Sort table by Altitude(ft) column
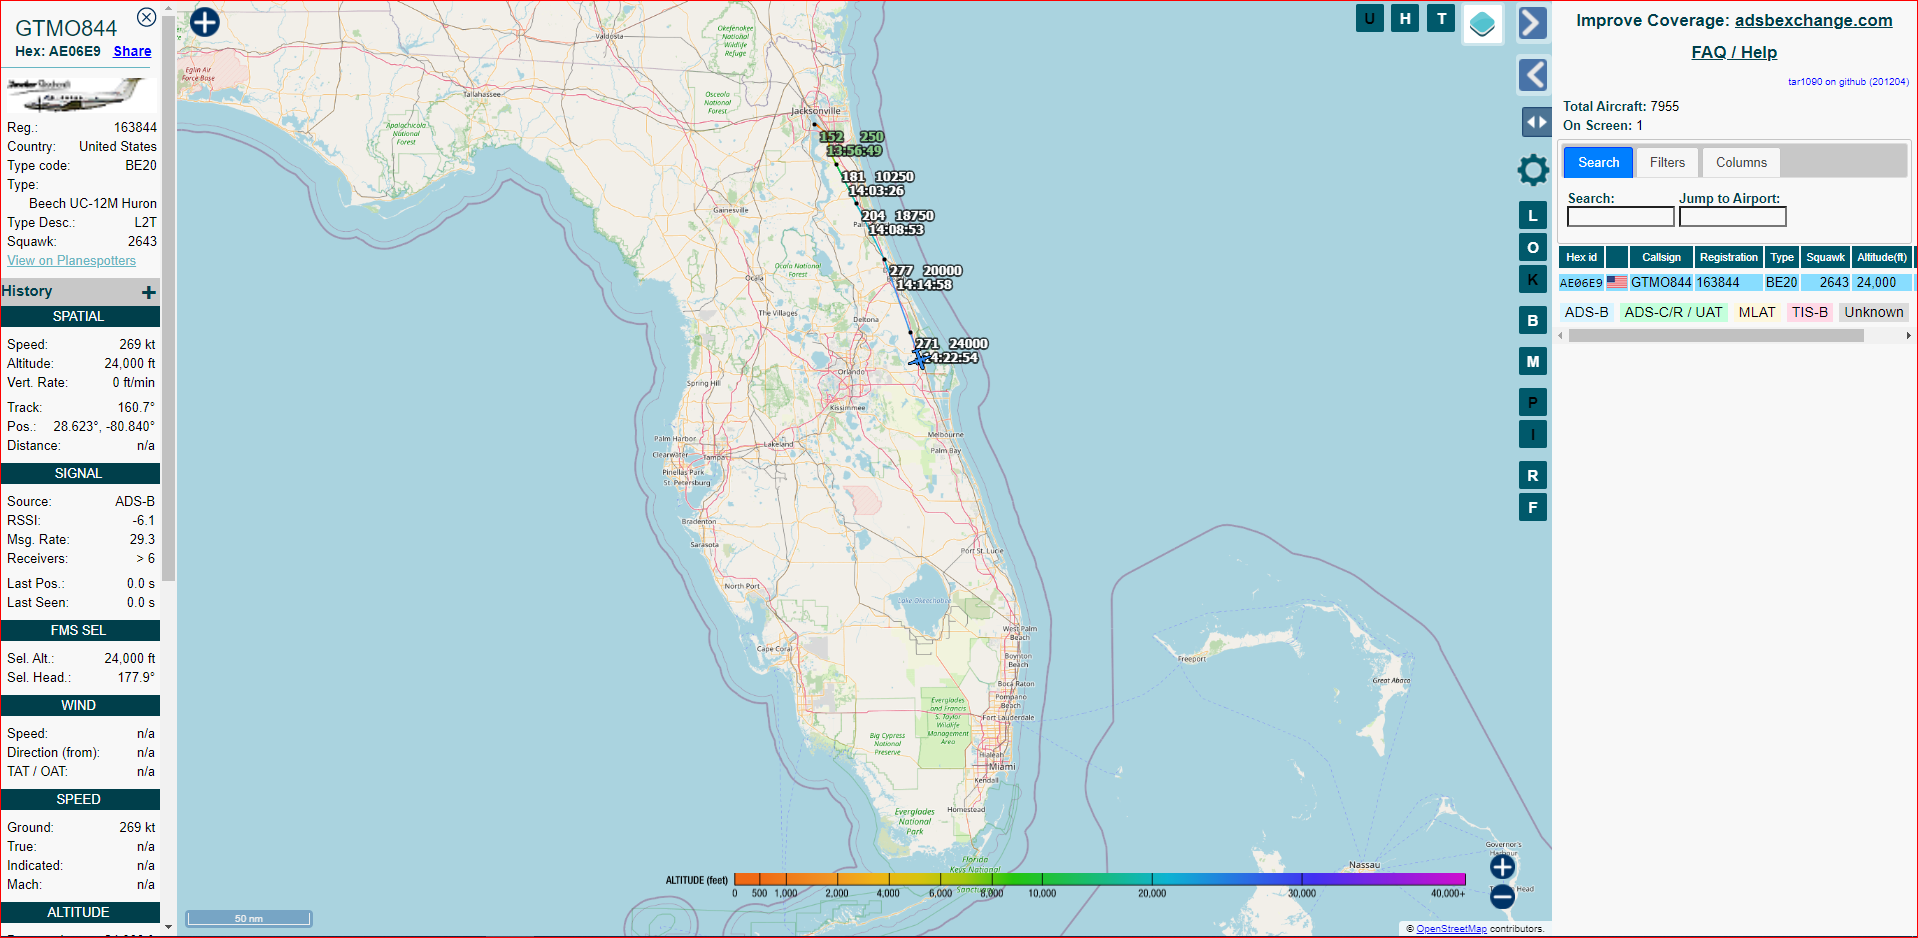This screenshot has width=1918, height=938. tap(1881, 257)
